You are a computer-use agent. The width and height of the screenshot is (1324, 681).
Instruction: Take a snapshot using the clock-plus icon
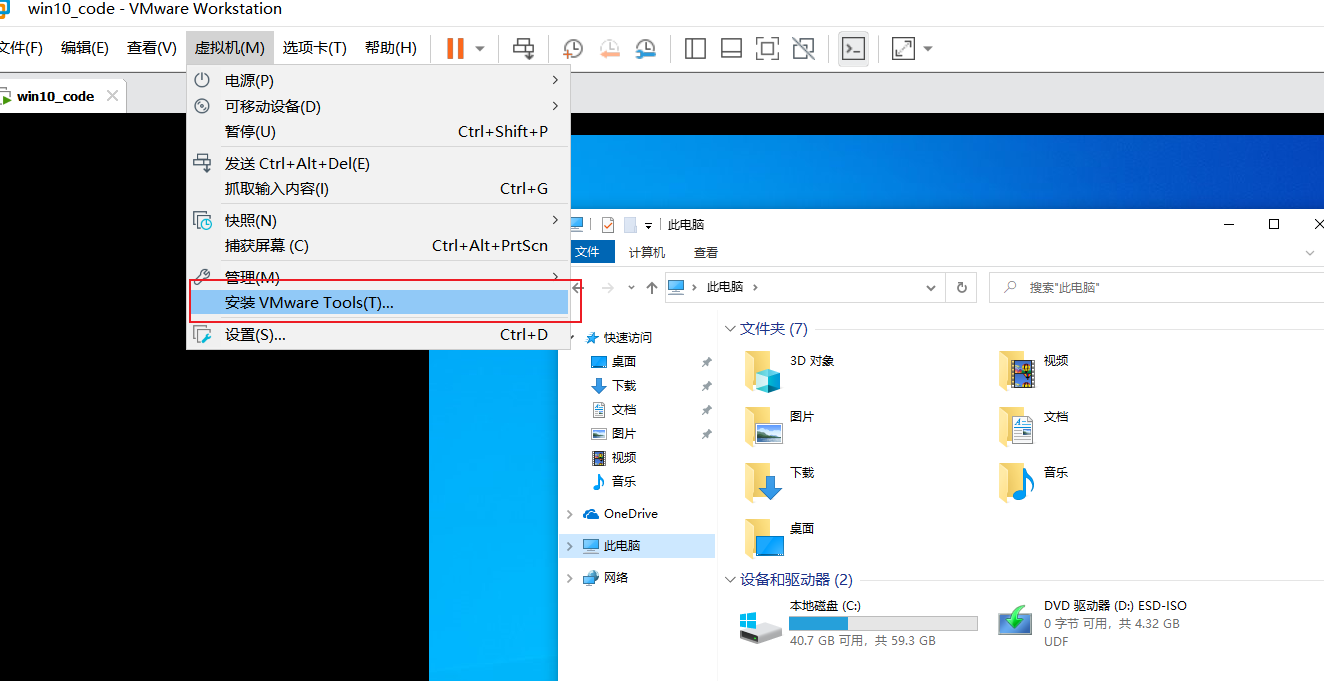tap(573, 48)
